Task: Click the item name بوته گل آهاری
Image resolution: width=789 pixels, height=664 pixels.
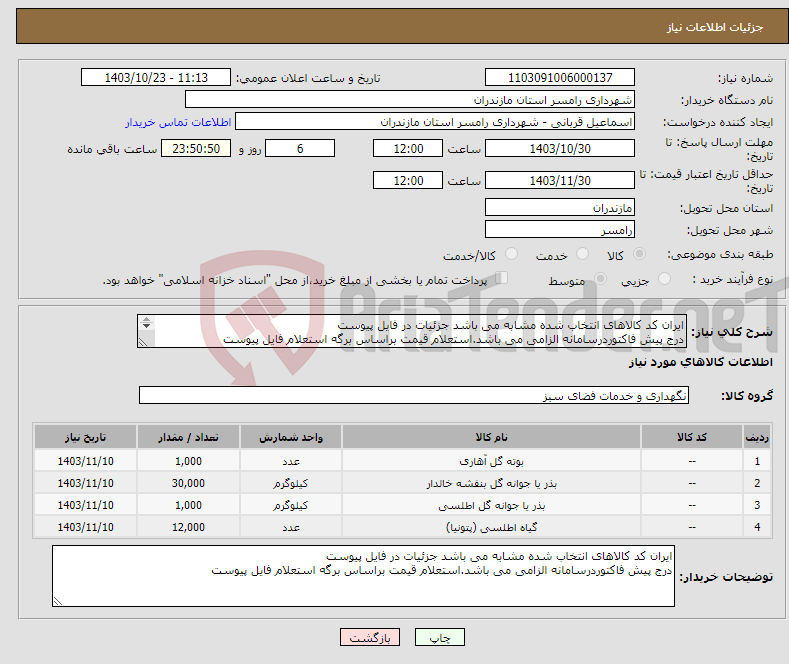Action: click(x=491, y=461)
